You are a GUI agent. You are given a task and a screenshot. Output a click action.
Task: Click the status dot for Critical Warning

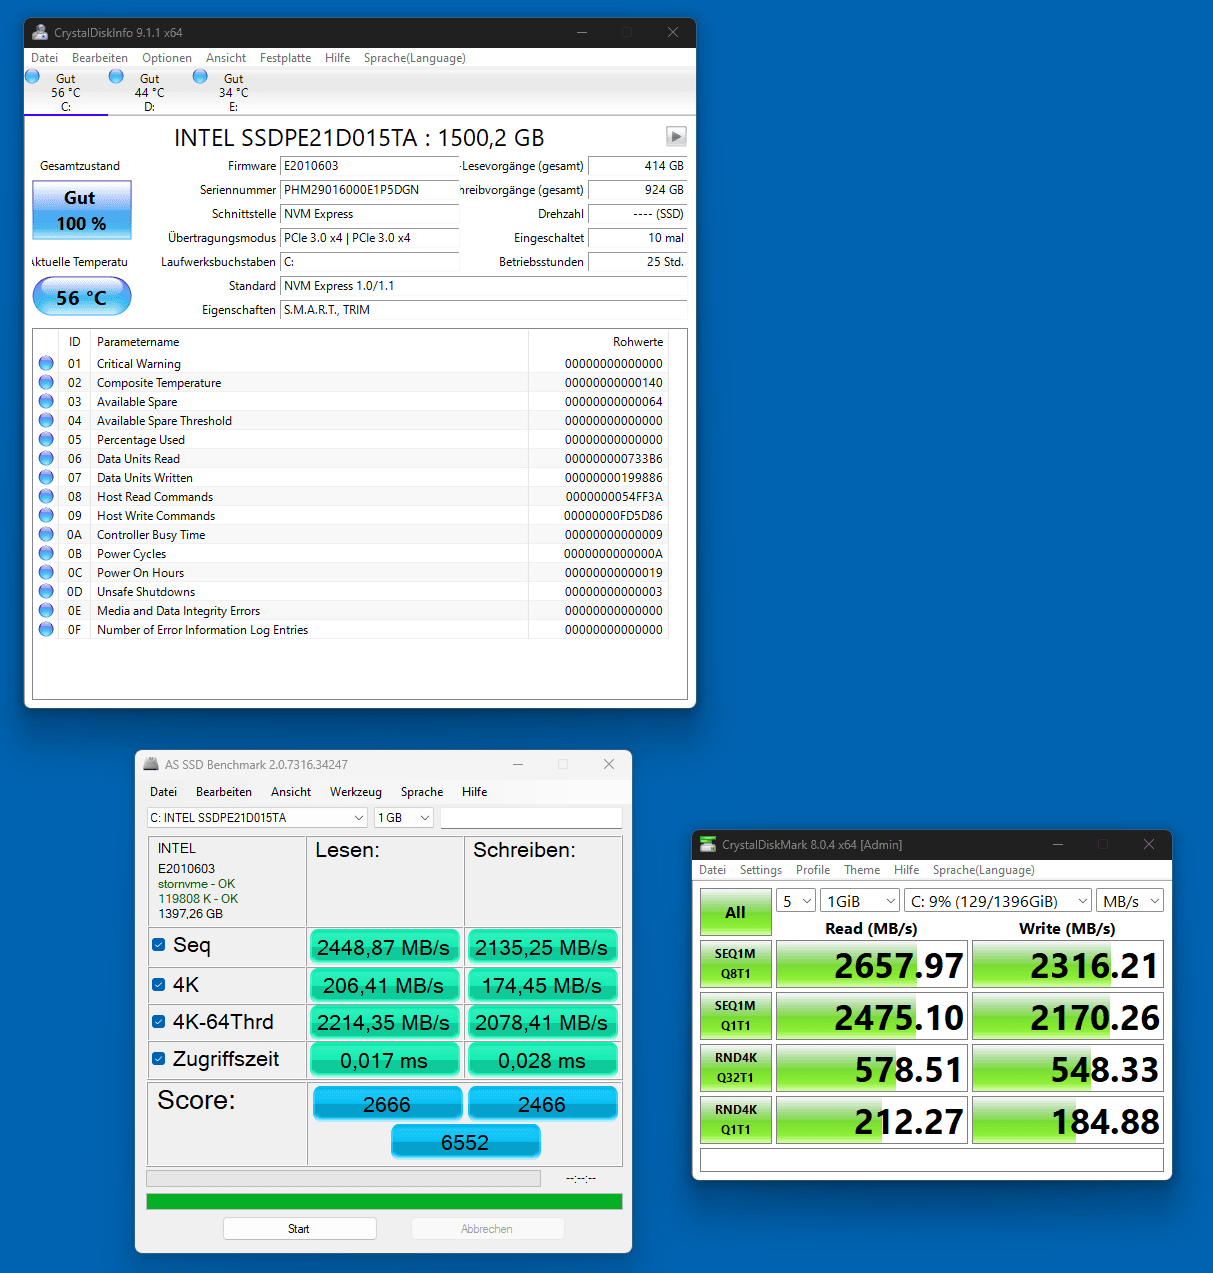46,363
